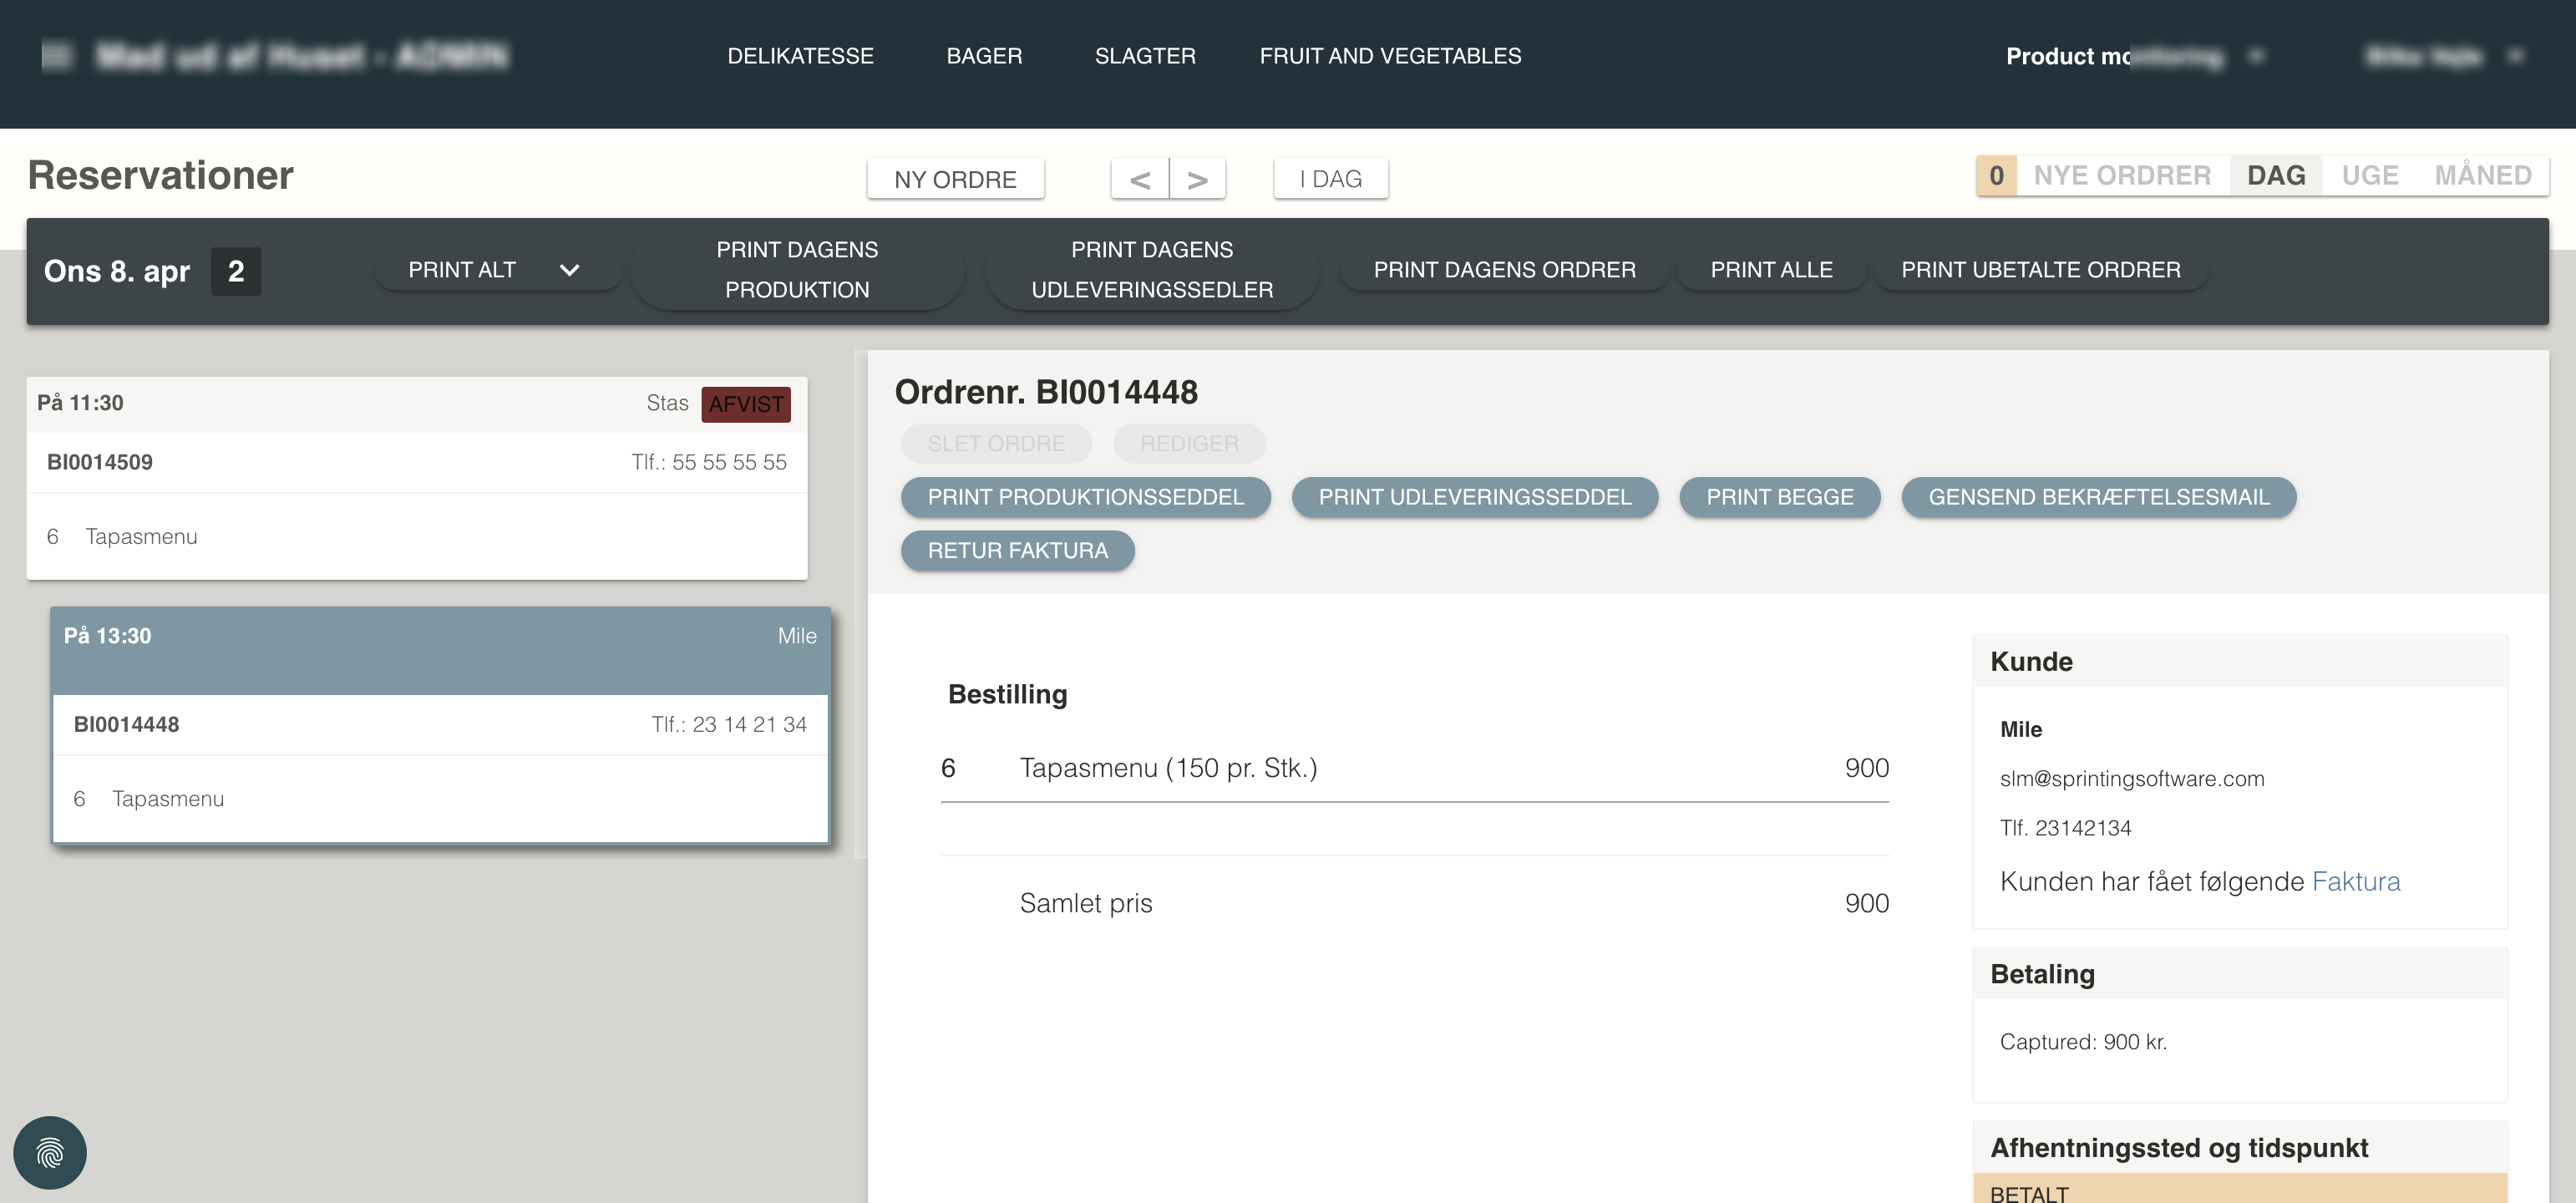The width and height of the screenshot is (2576, 1203).
Task: Go to next day arrow
Action: click(1197, 179)
